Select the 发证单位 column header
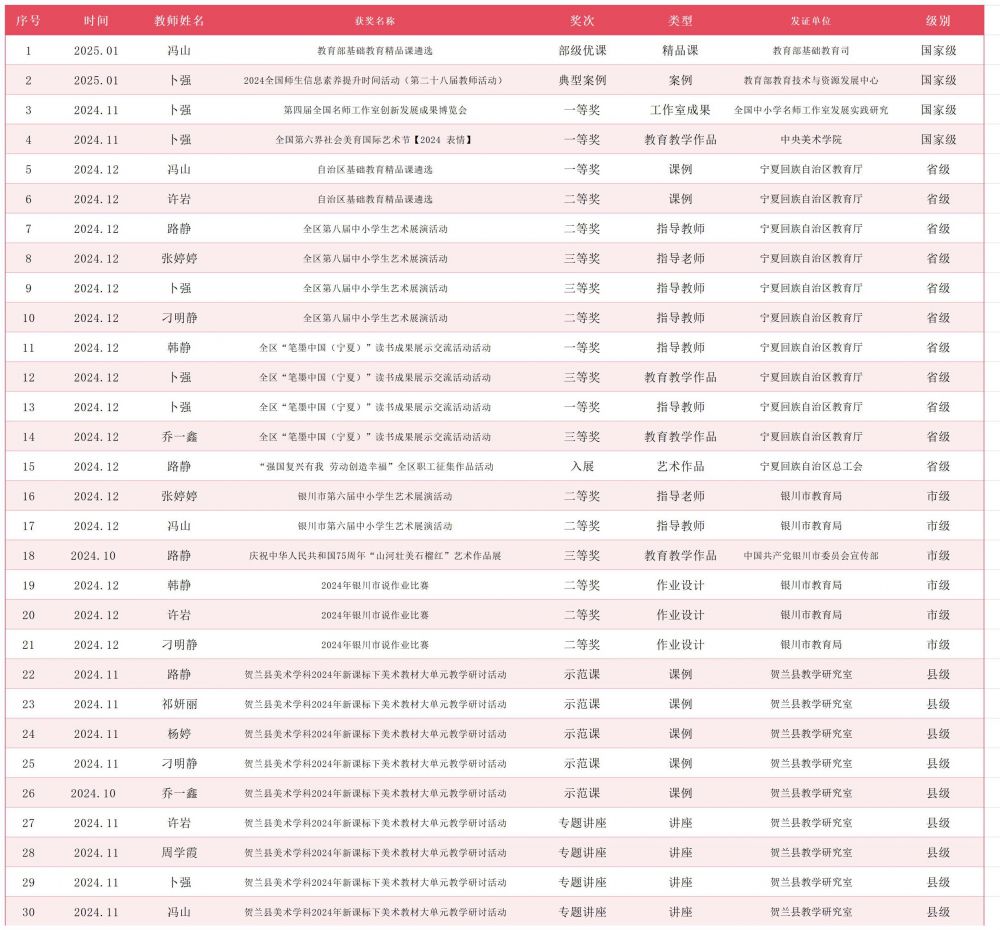Image resolution: width=1000 pixels, height=930 pixels. (x=811, y=21)
